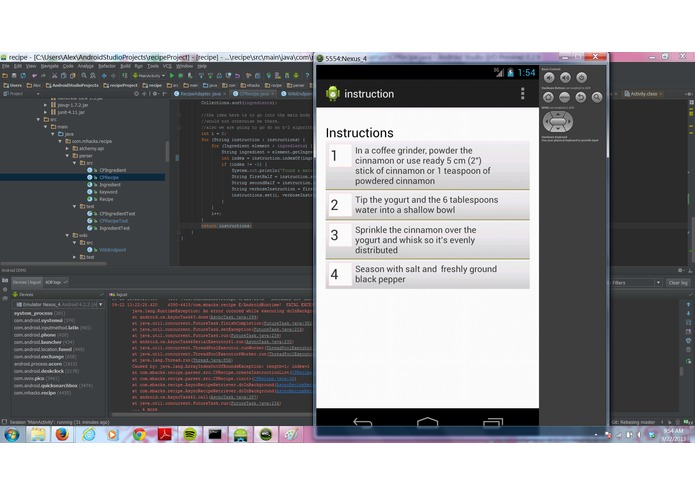Click the Undo arrow in toolbar
This screenshot has height=494, width=695.
pos(35,76)
